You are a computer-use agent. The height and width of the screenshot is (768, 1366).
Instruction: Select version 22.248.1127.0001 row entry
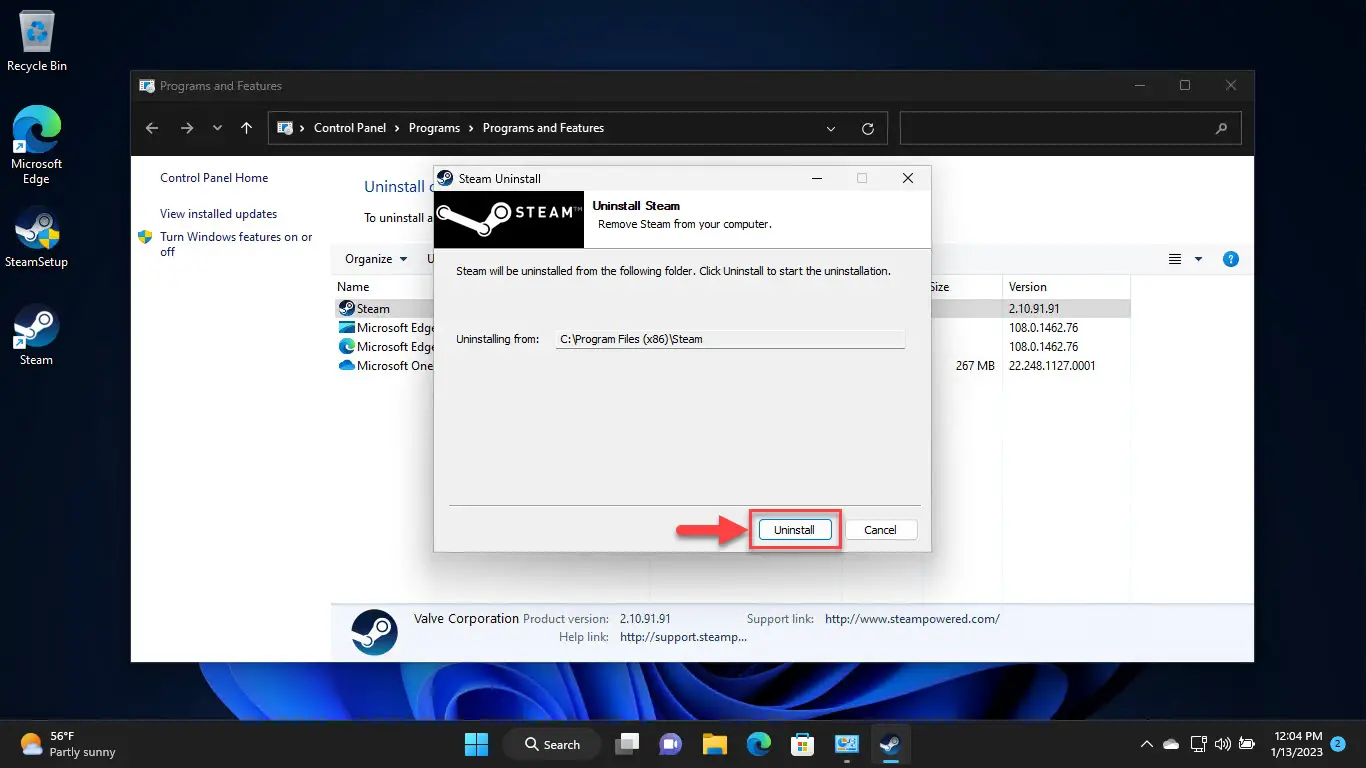pos(1052,366)
